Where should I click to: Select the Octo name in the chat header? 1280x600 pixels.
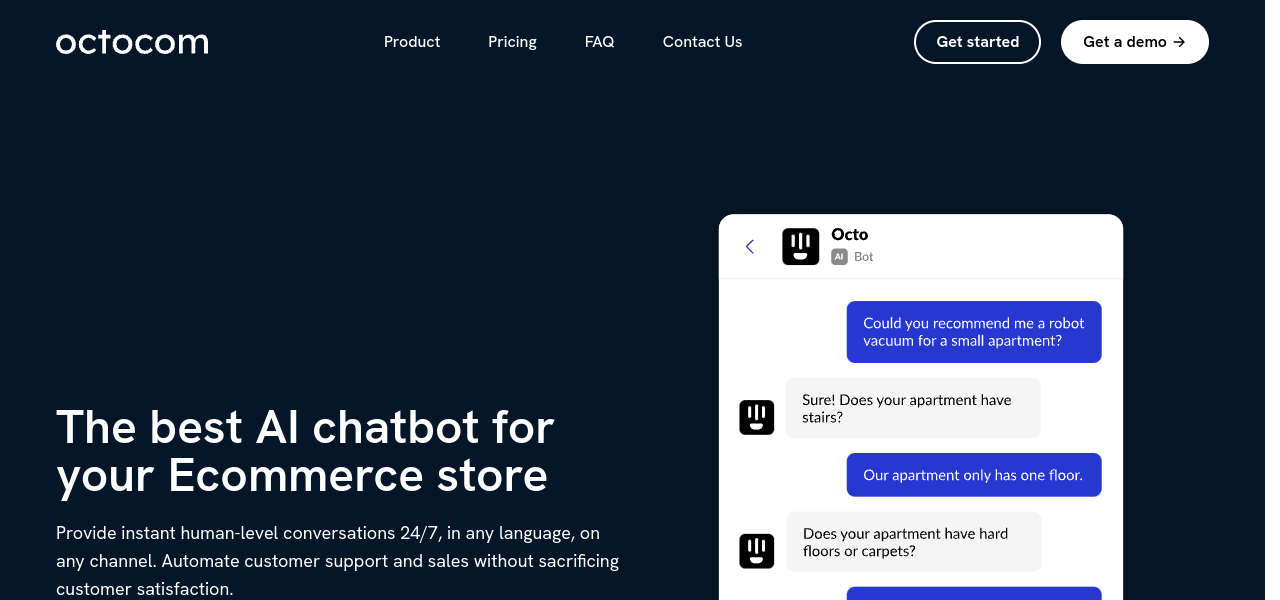coord(849,234)
